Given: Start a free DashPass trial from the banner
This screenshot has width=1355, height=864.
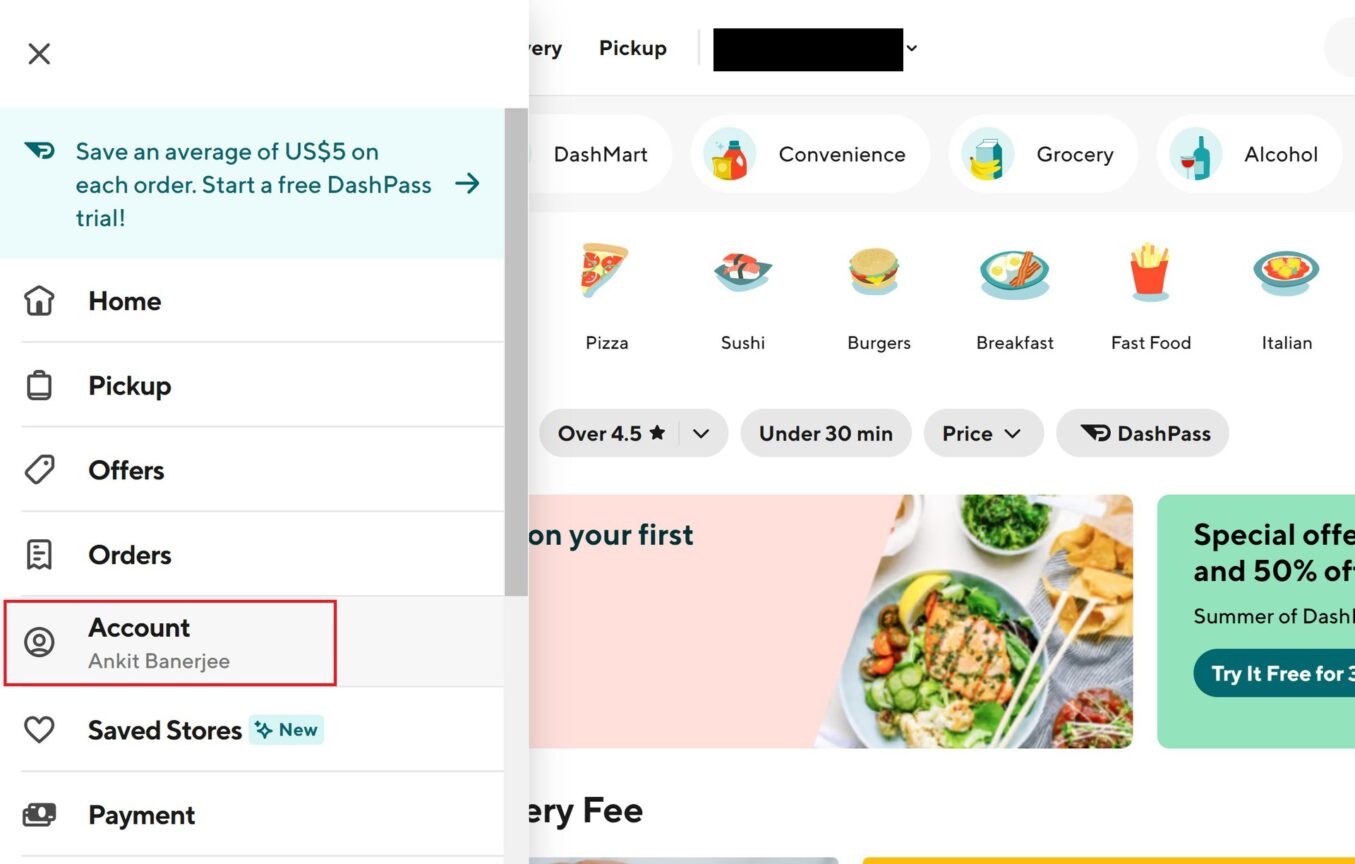Looking at the screenshot, I should 254,184.
